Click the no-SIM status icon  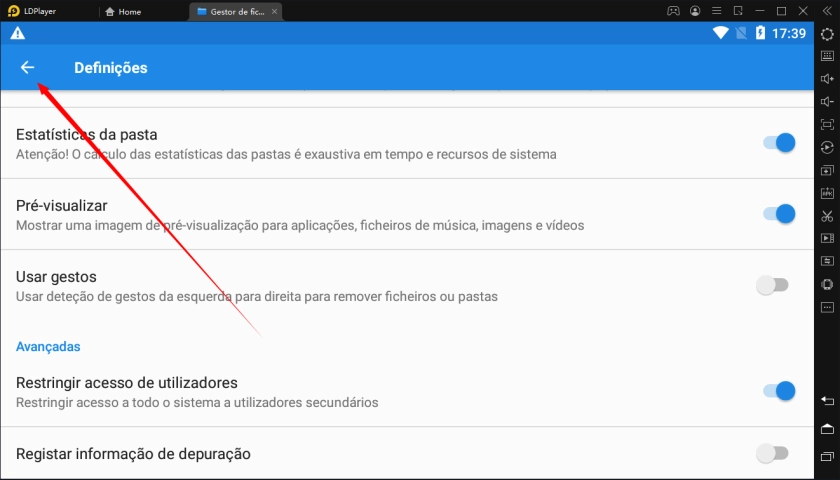[741, 33]
